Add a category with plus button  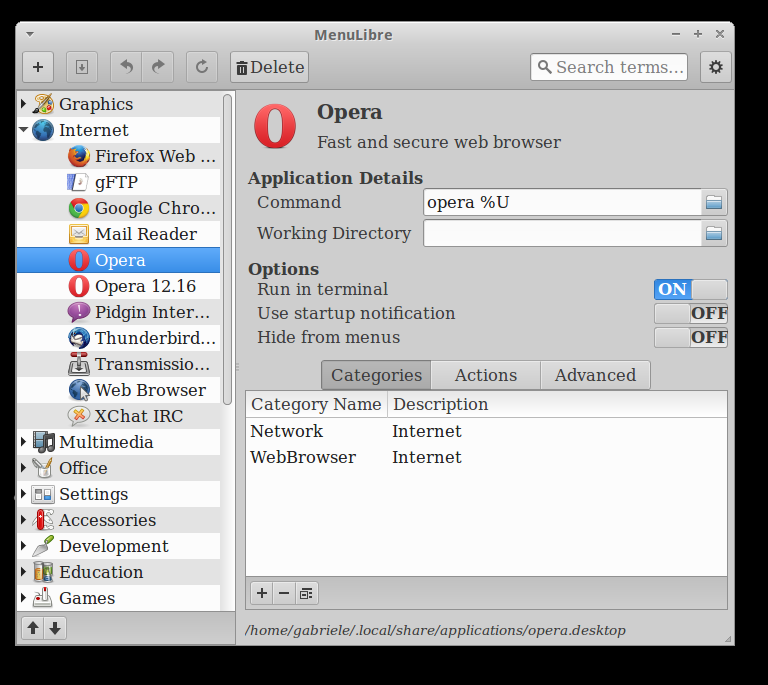tap(262, 593)
